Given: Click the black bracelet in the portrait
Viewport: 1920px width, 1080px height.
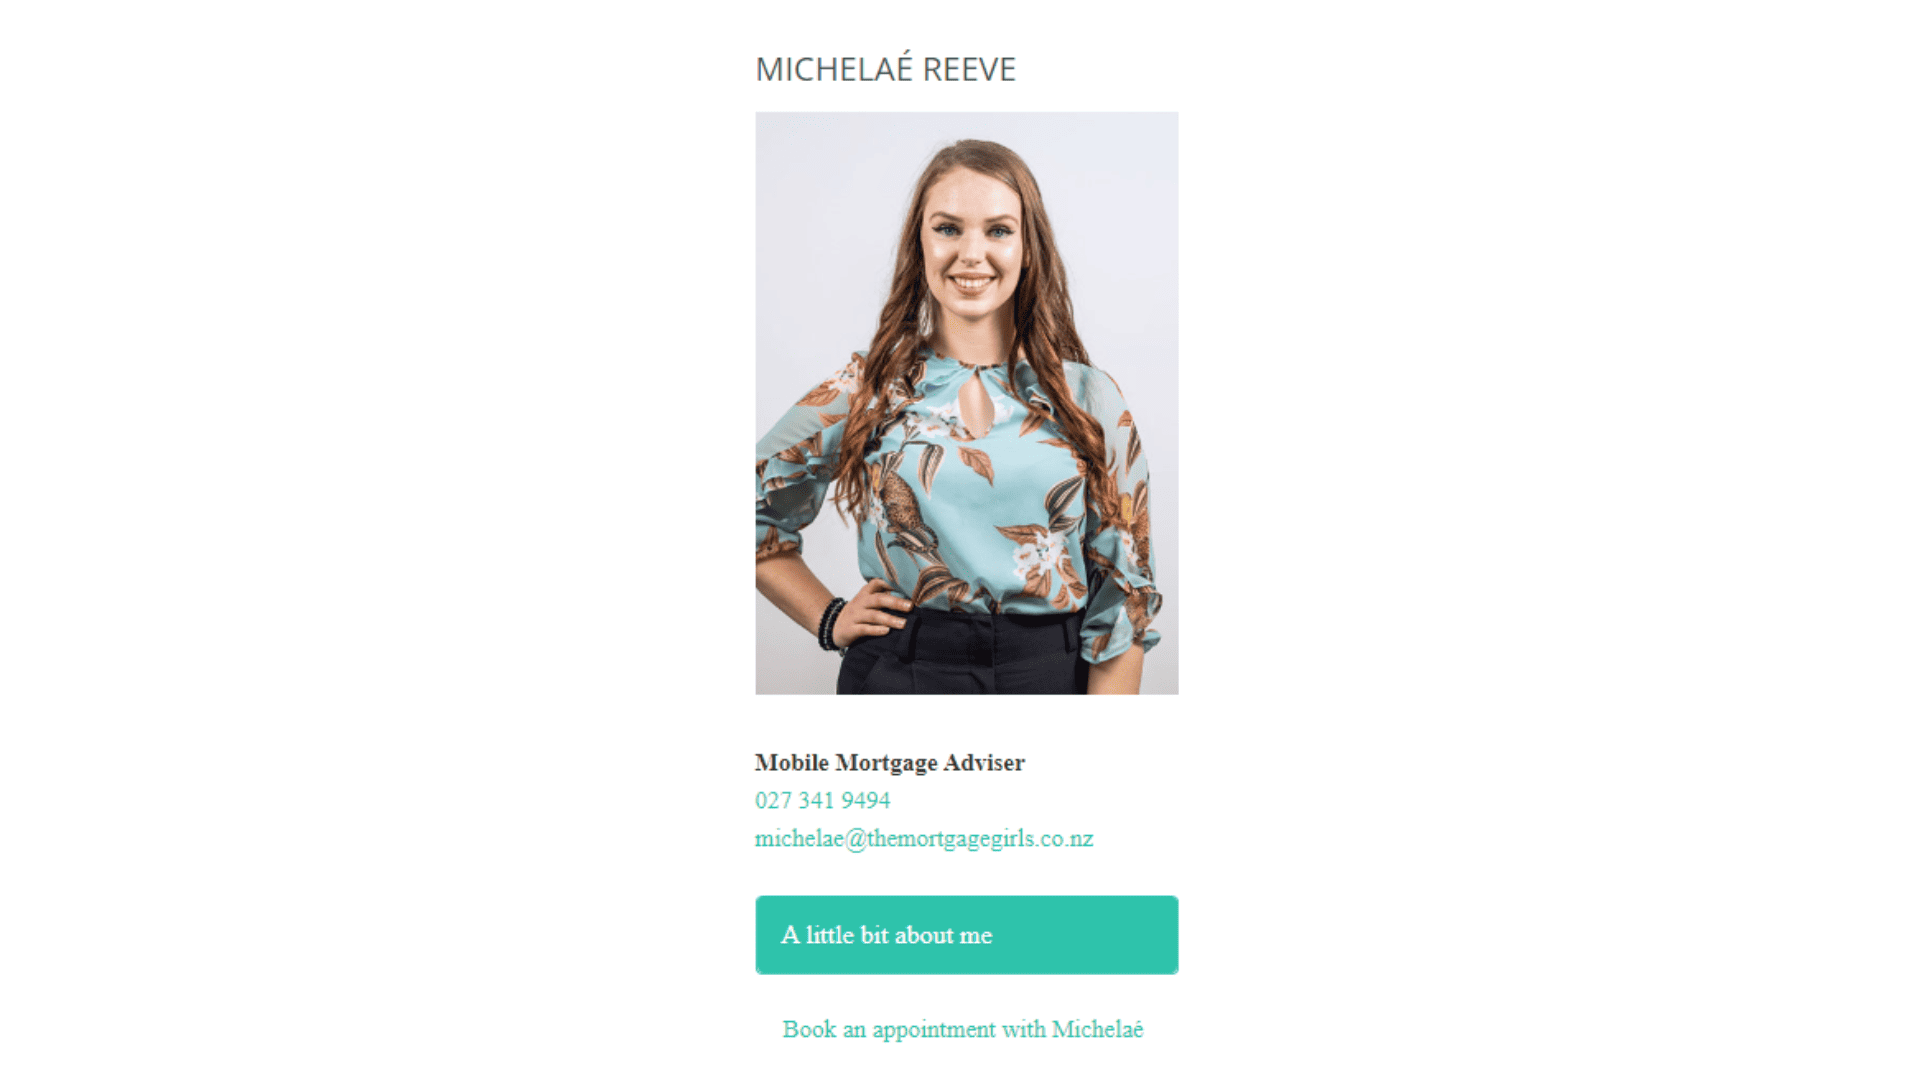Looking at the screenshot, I should [831, 624].
